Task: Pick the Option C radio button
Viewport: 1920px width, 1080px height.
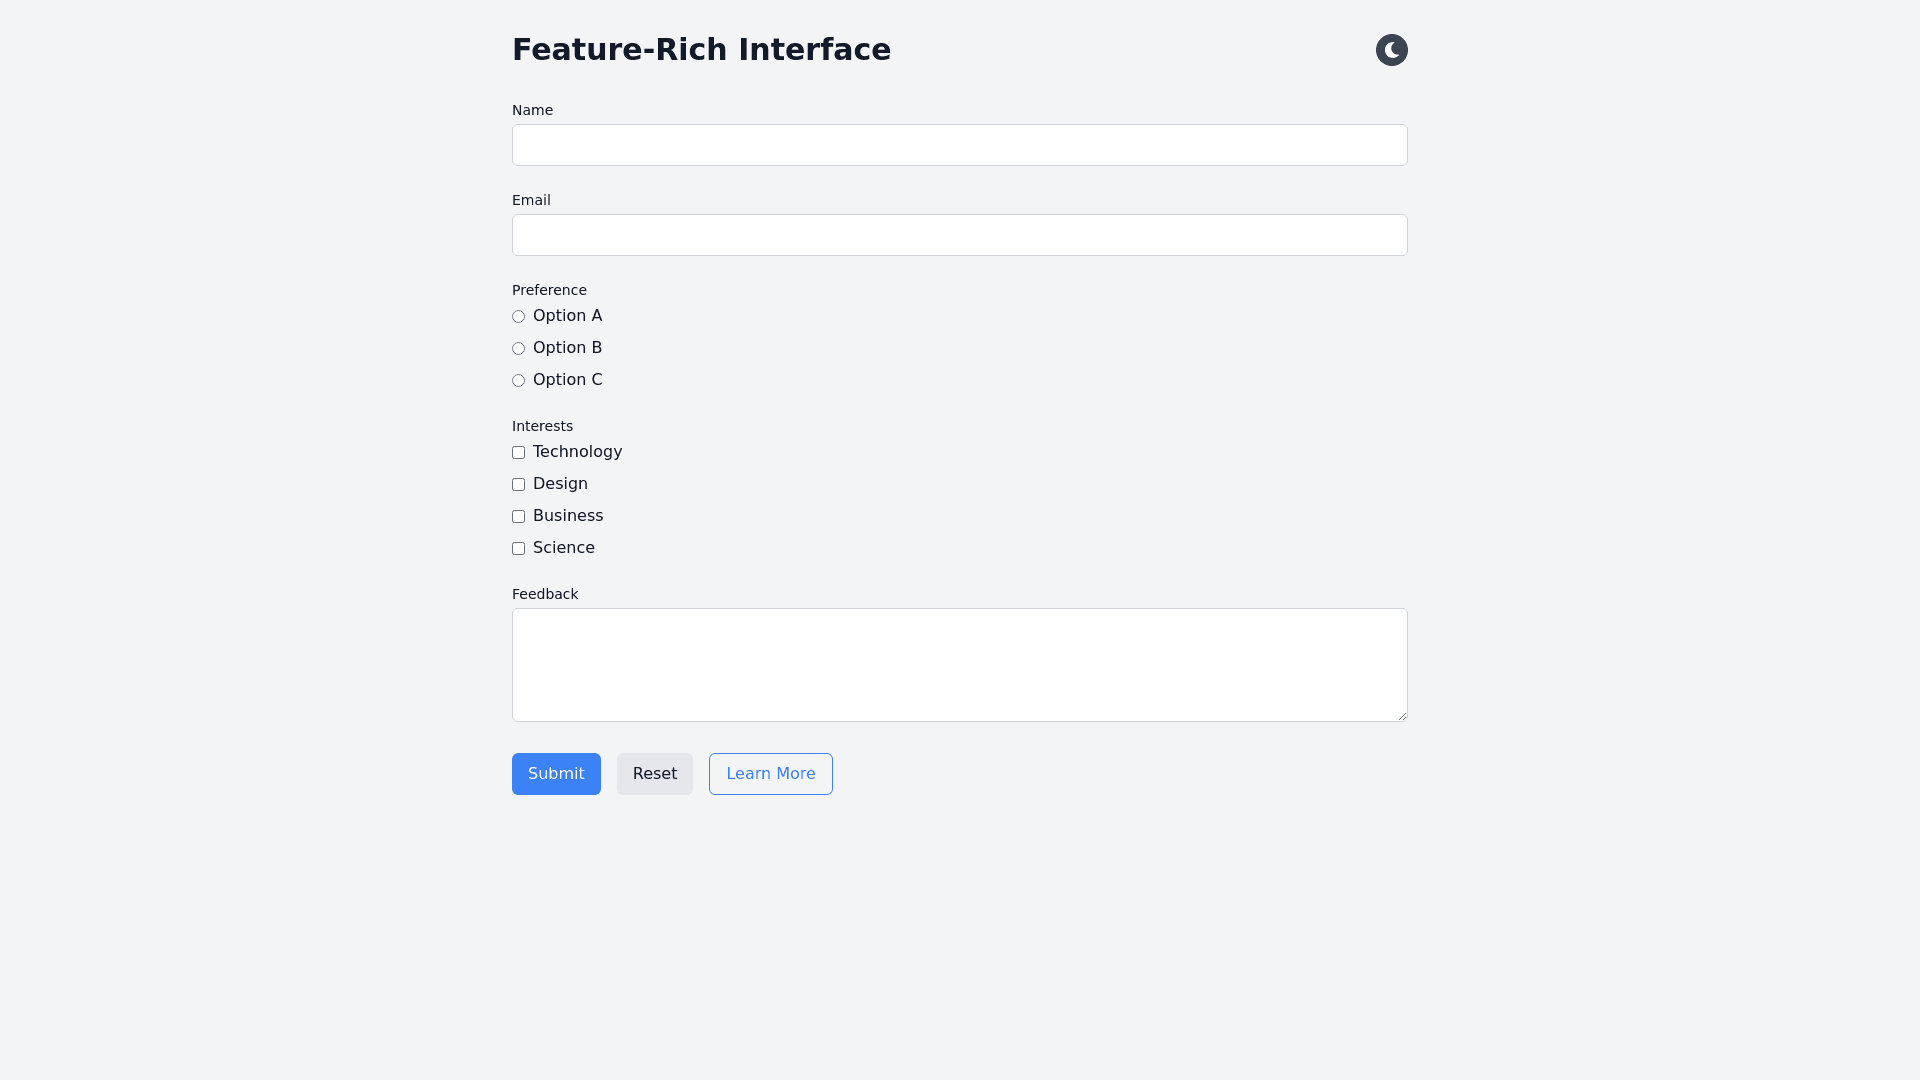Action: click(518, 381)
